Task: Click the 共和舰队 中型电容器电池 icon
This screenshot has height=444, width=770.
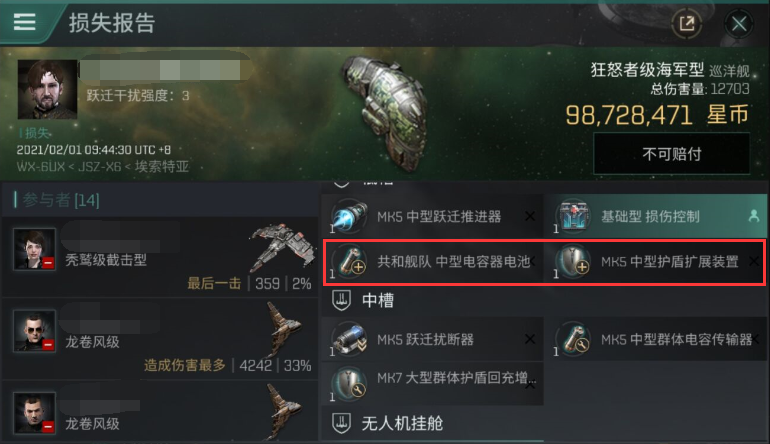Action: click(348, 261)
